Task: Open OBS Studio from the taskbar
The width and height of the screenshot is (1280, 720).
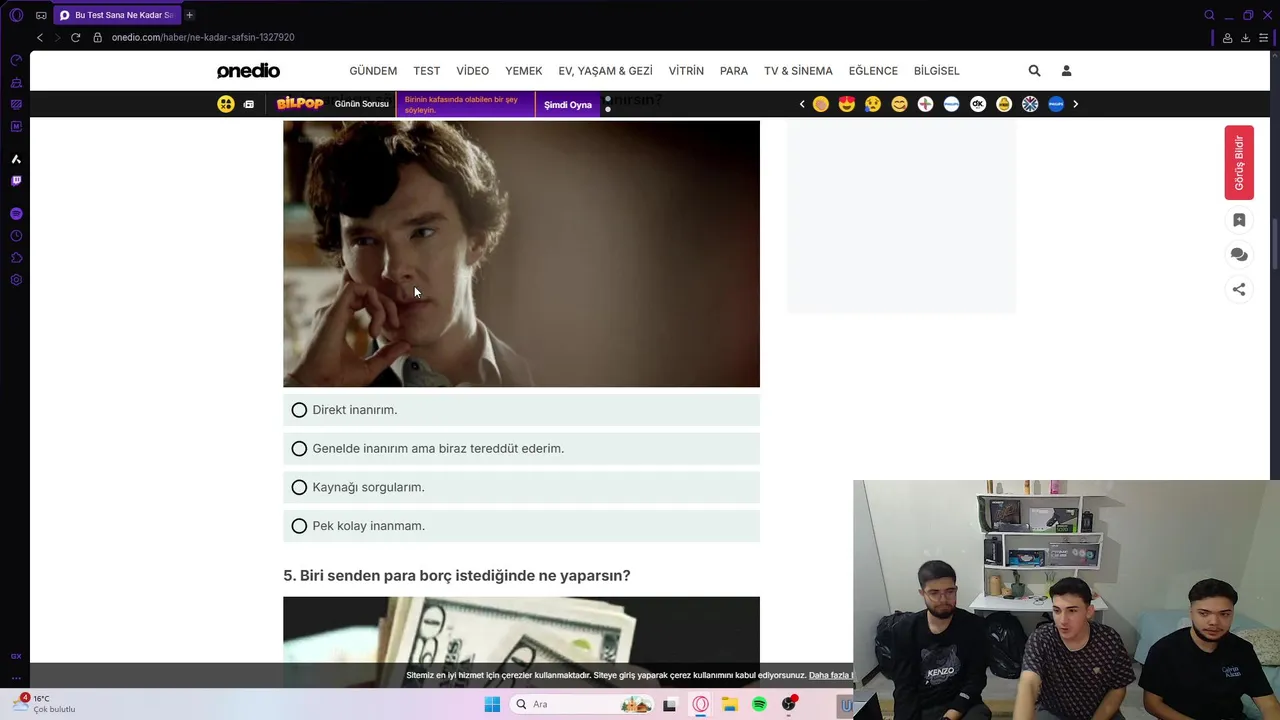Action: pos(790,704)
